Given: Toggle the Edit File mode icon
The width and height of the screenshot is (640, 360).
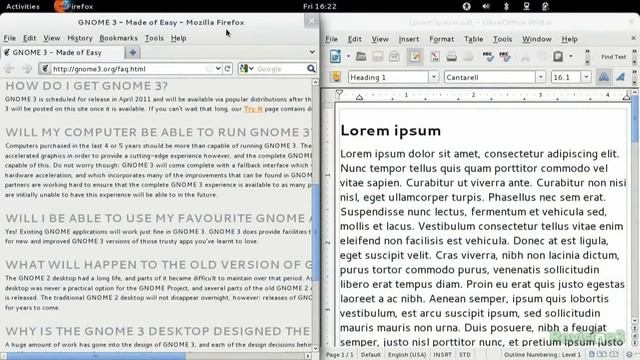Looking at the screenshot, I should 415,56.
